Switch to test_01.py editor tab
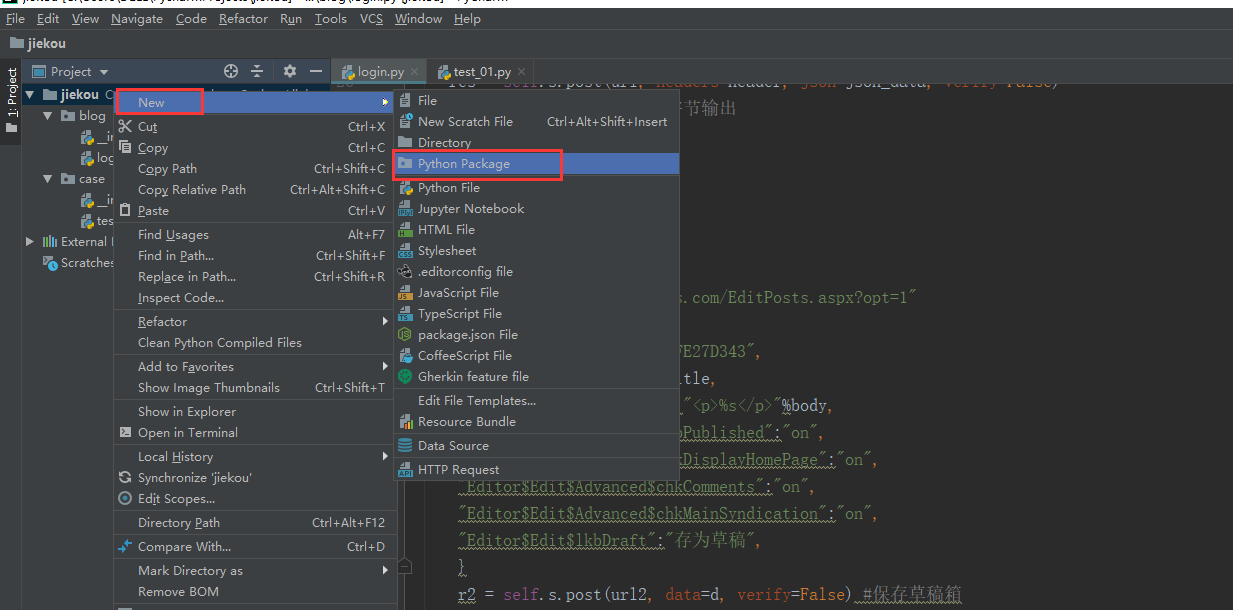Viewport: 1233px width, 610px height. point(482,72)
